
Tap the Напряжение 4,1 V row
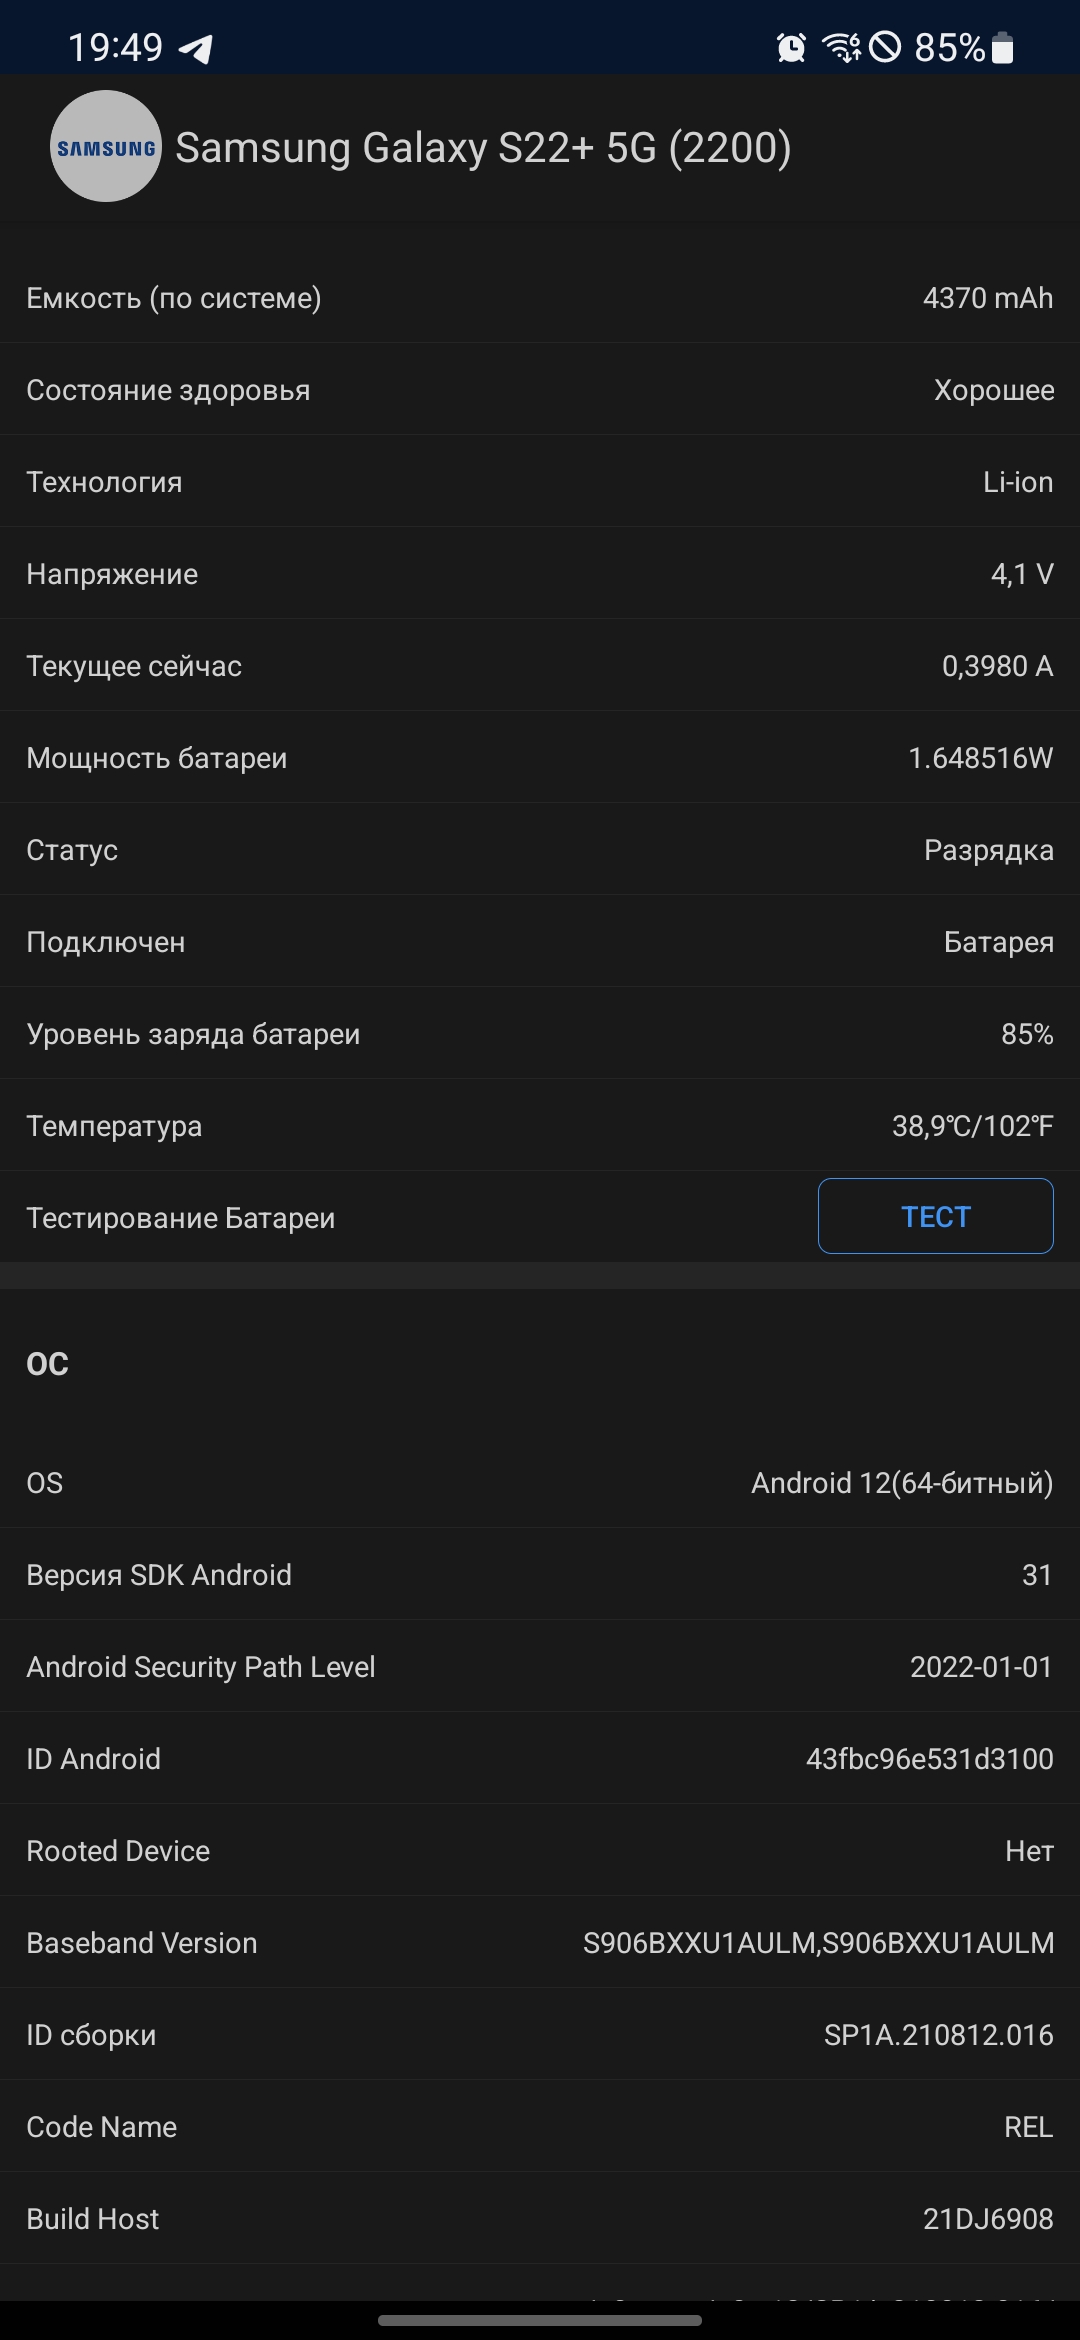[540, 574]
